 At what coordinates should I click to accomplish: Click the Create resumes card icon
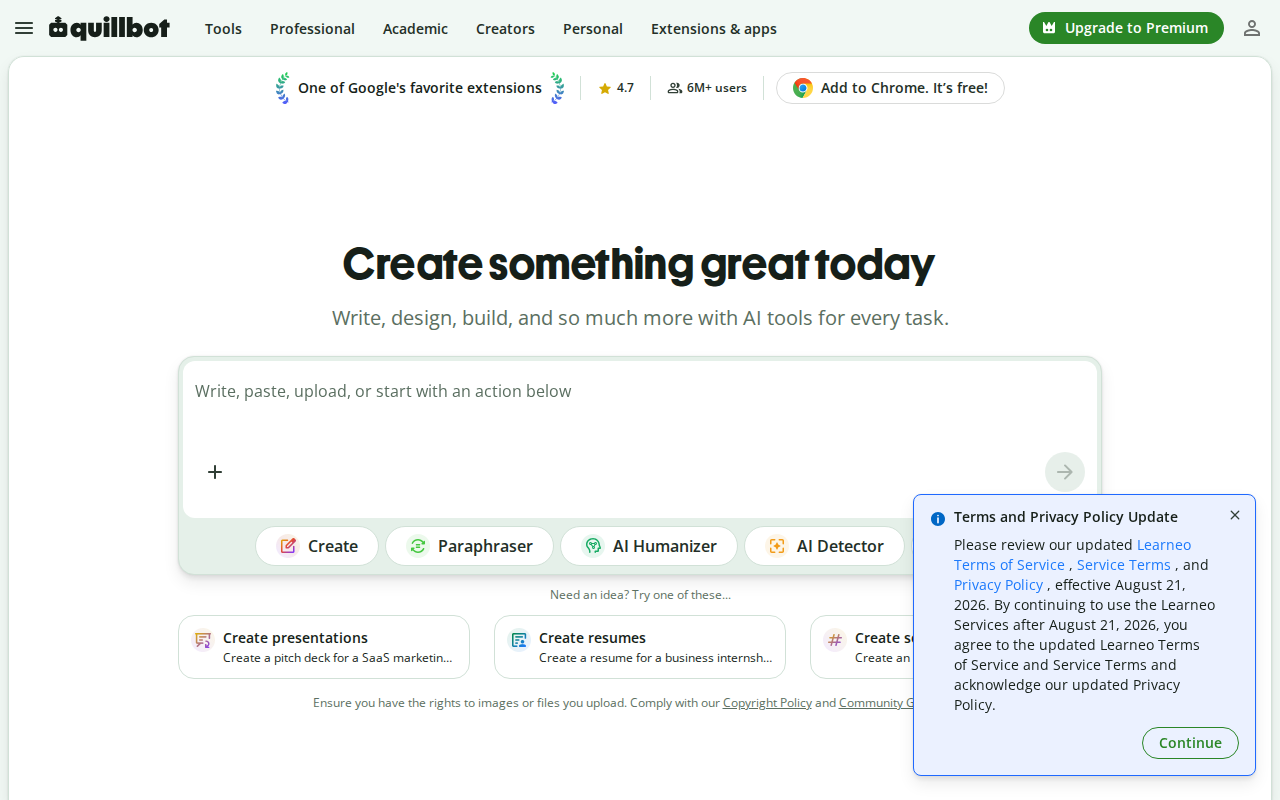tap(519, 640)
